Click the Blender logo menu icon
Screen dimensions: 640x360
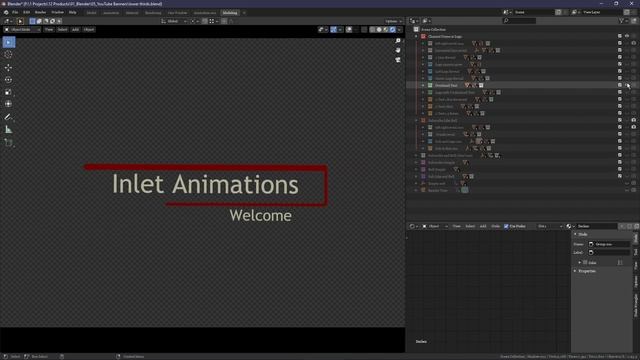coord(6,12)
